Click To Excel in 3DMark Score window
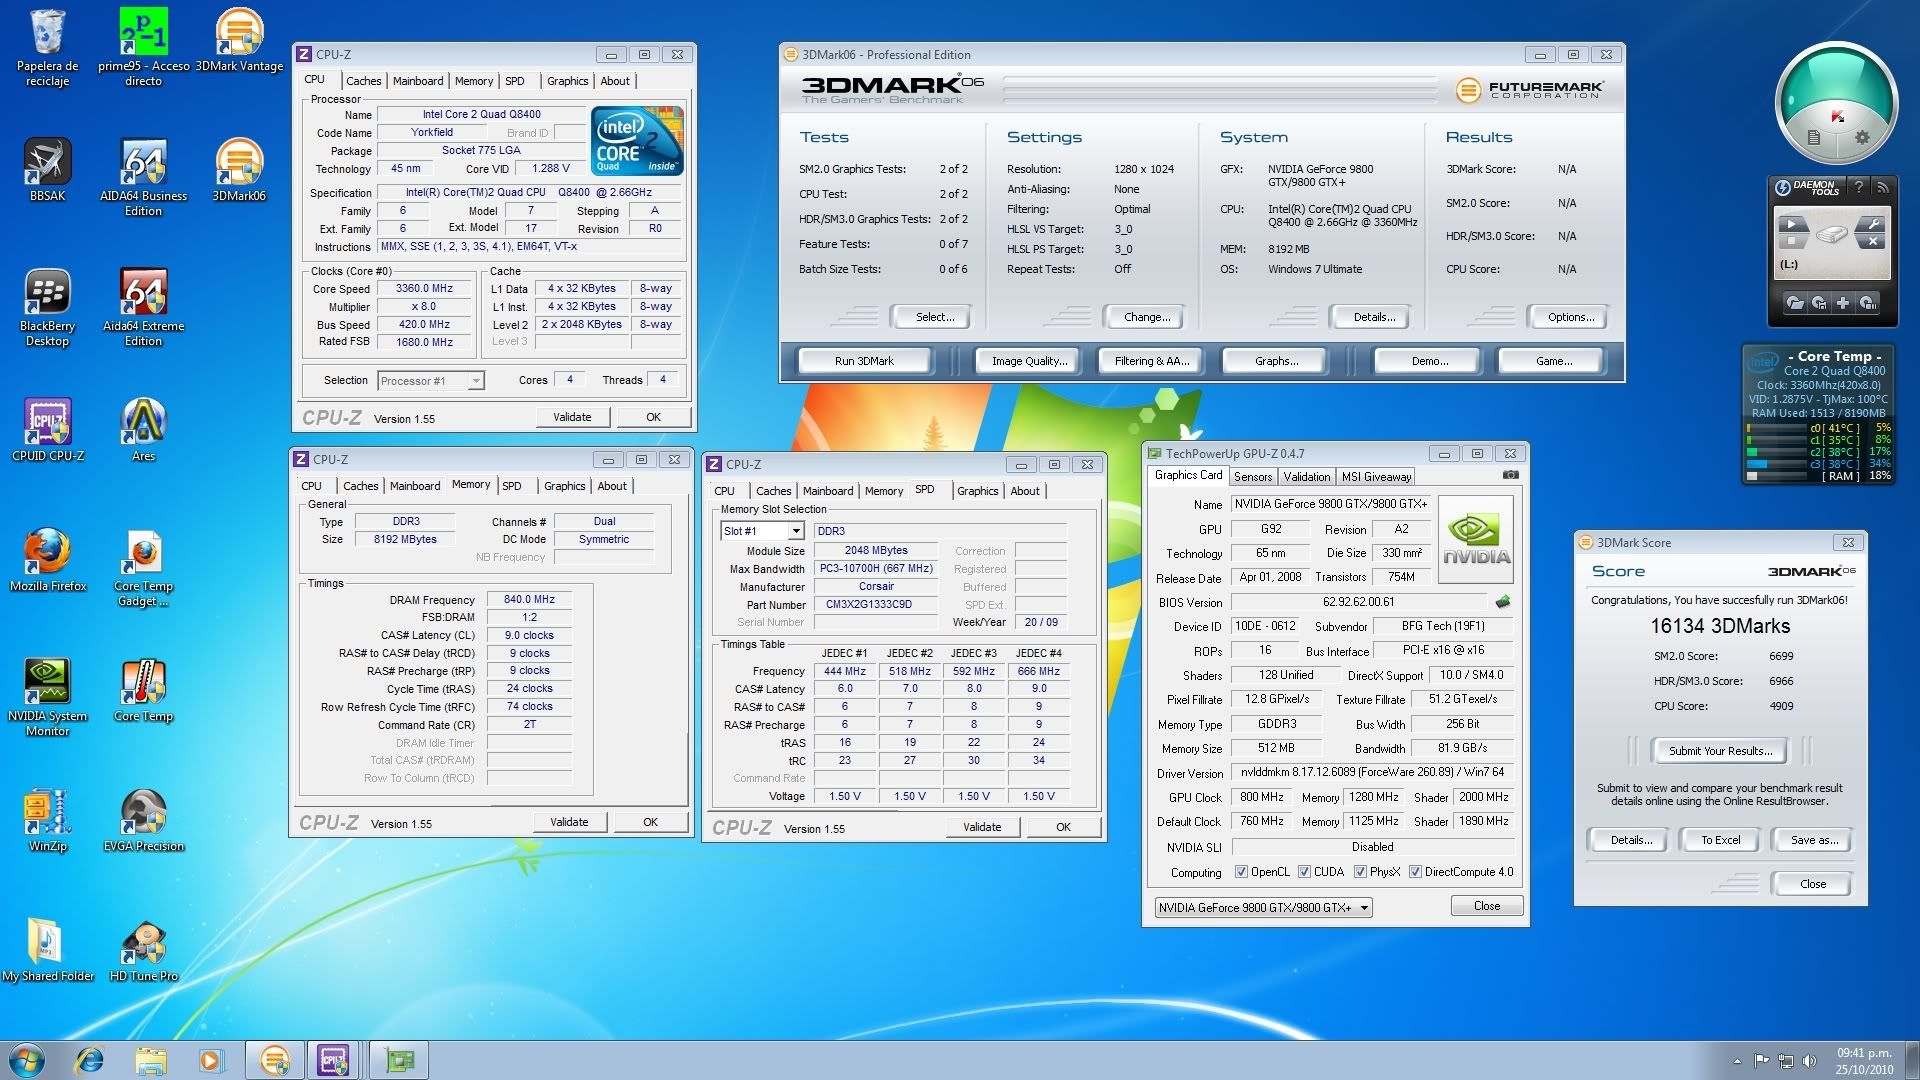Screen dimensions: 1920x1080 pos(1720,840)
